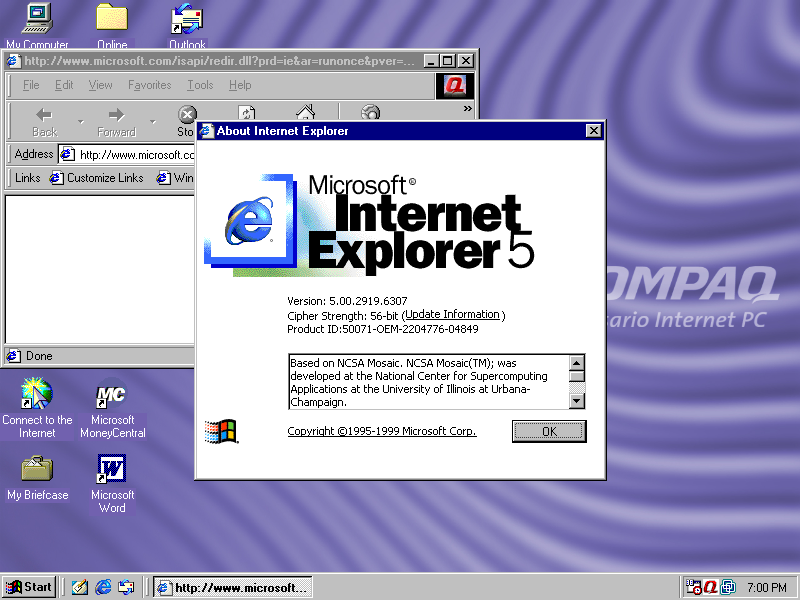This screenshot has height=600, width=800.
Task: Activate the microsoft.com taskbar button
Action: pos(233,587)
